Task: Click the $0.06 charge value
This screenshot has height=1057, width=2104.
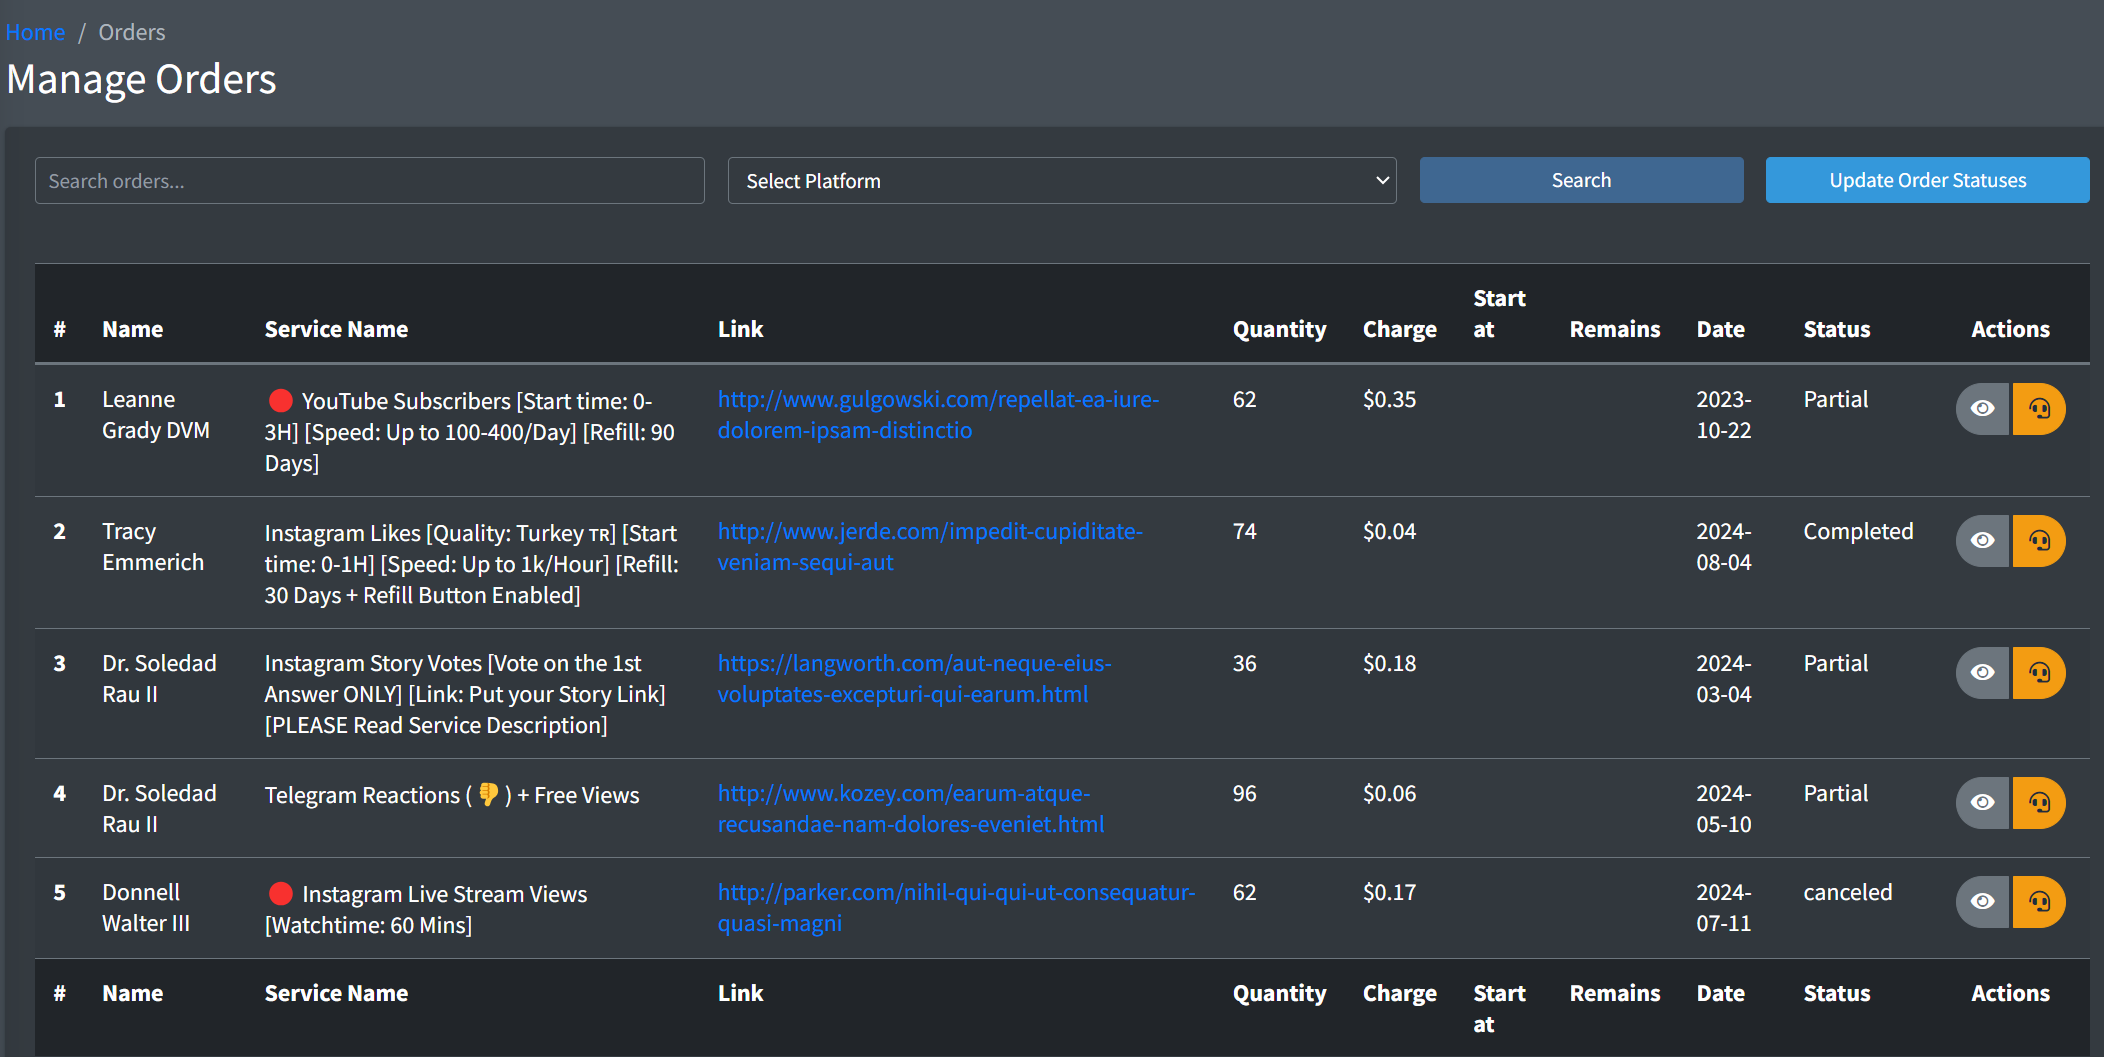Action: (x=1389, y=793)
